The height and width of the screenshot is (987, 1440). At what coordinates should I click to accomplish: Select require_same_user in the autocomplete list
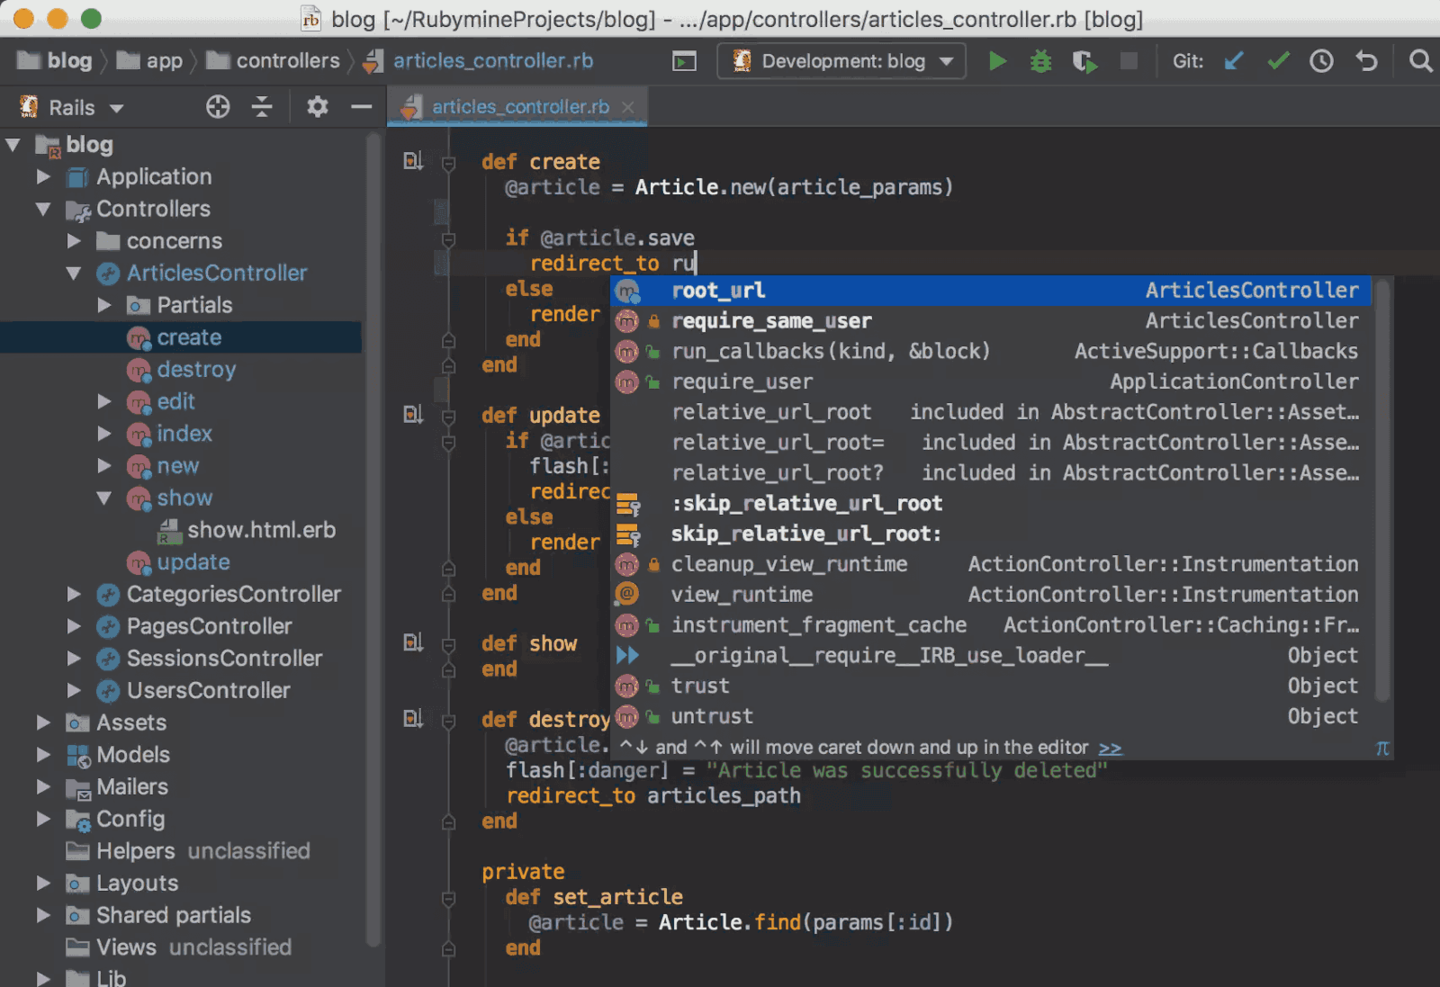tap(771, 320)
